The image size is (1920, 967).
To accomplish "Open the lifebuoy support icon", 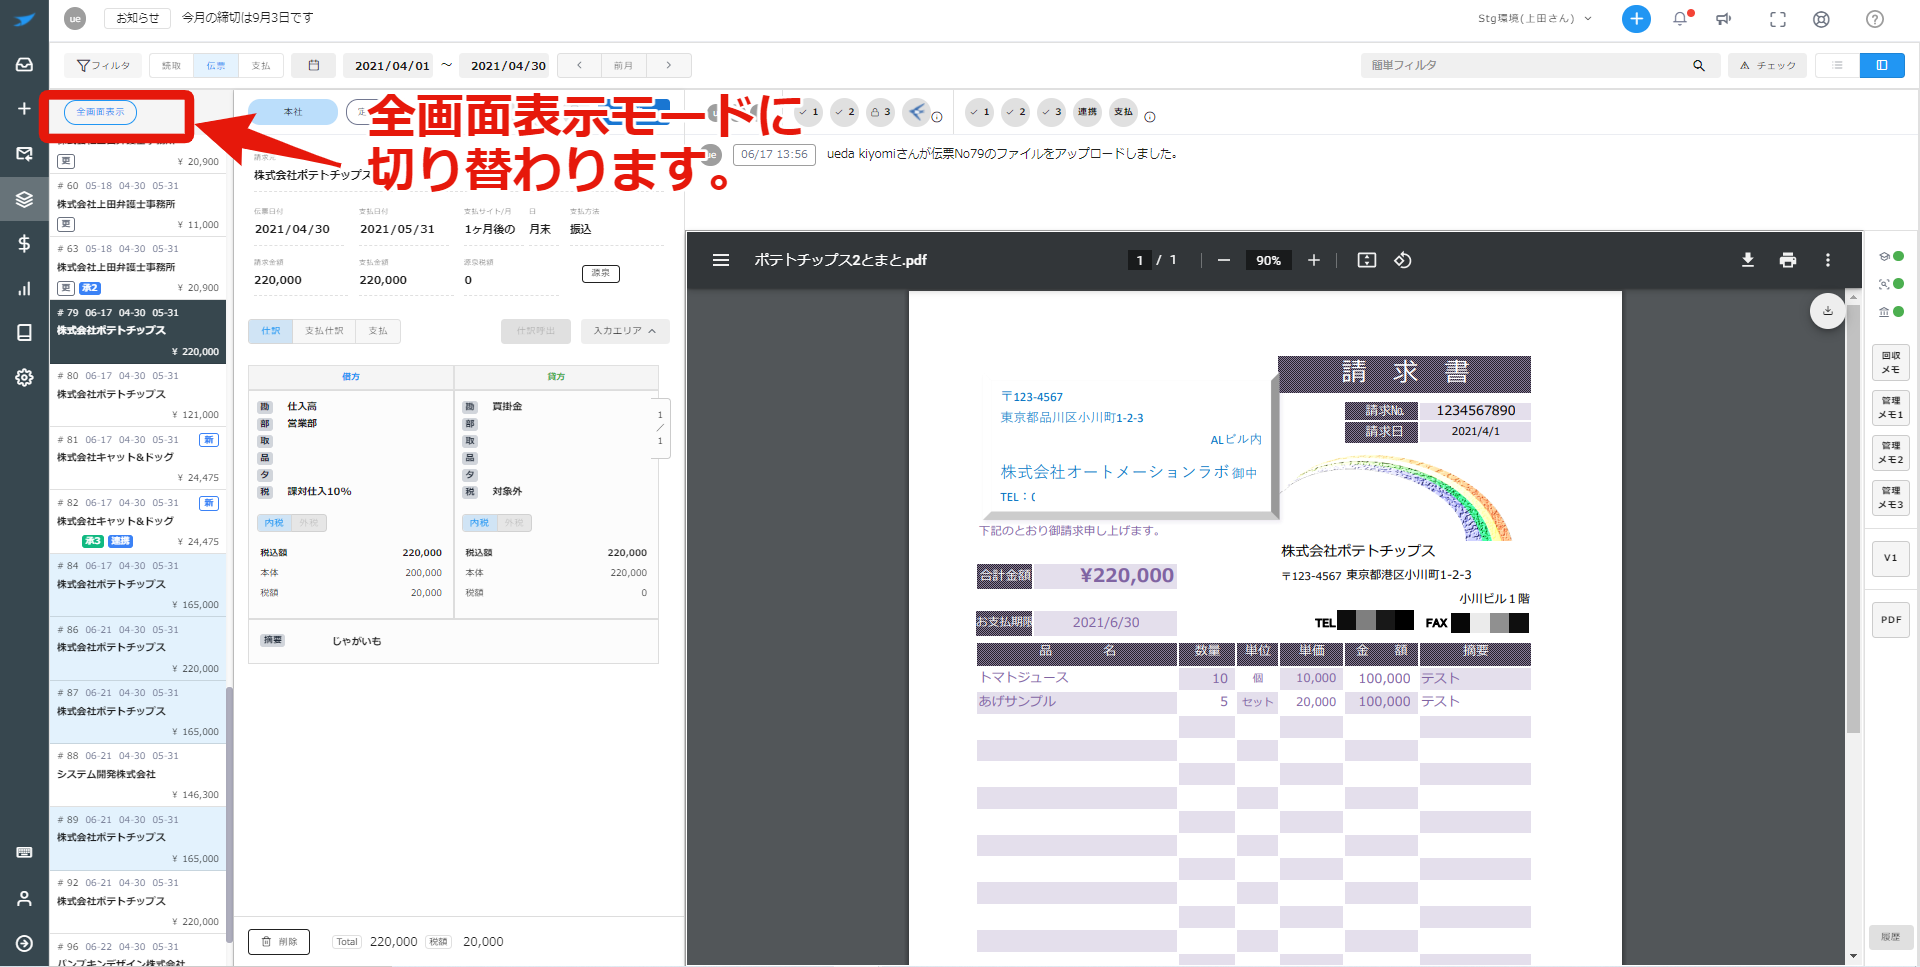I will point(1822,19).
